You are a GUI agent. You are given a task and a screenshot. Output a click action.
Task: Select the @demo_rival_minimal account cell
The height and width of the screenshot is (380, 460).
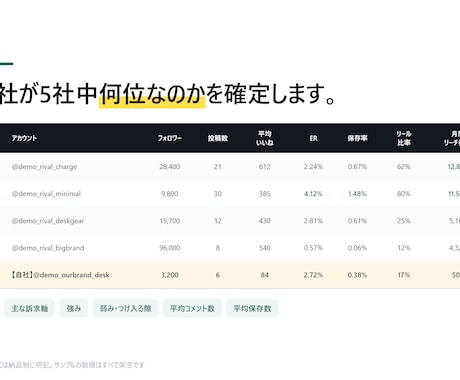point(46,194)
